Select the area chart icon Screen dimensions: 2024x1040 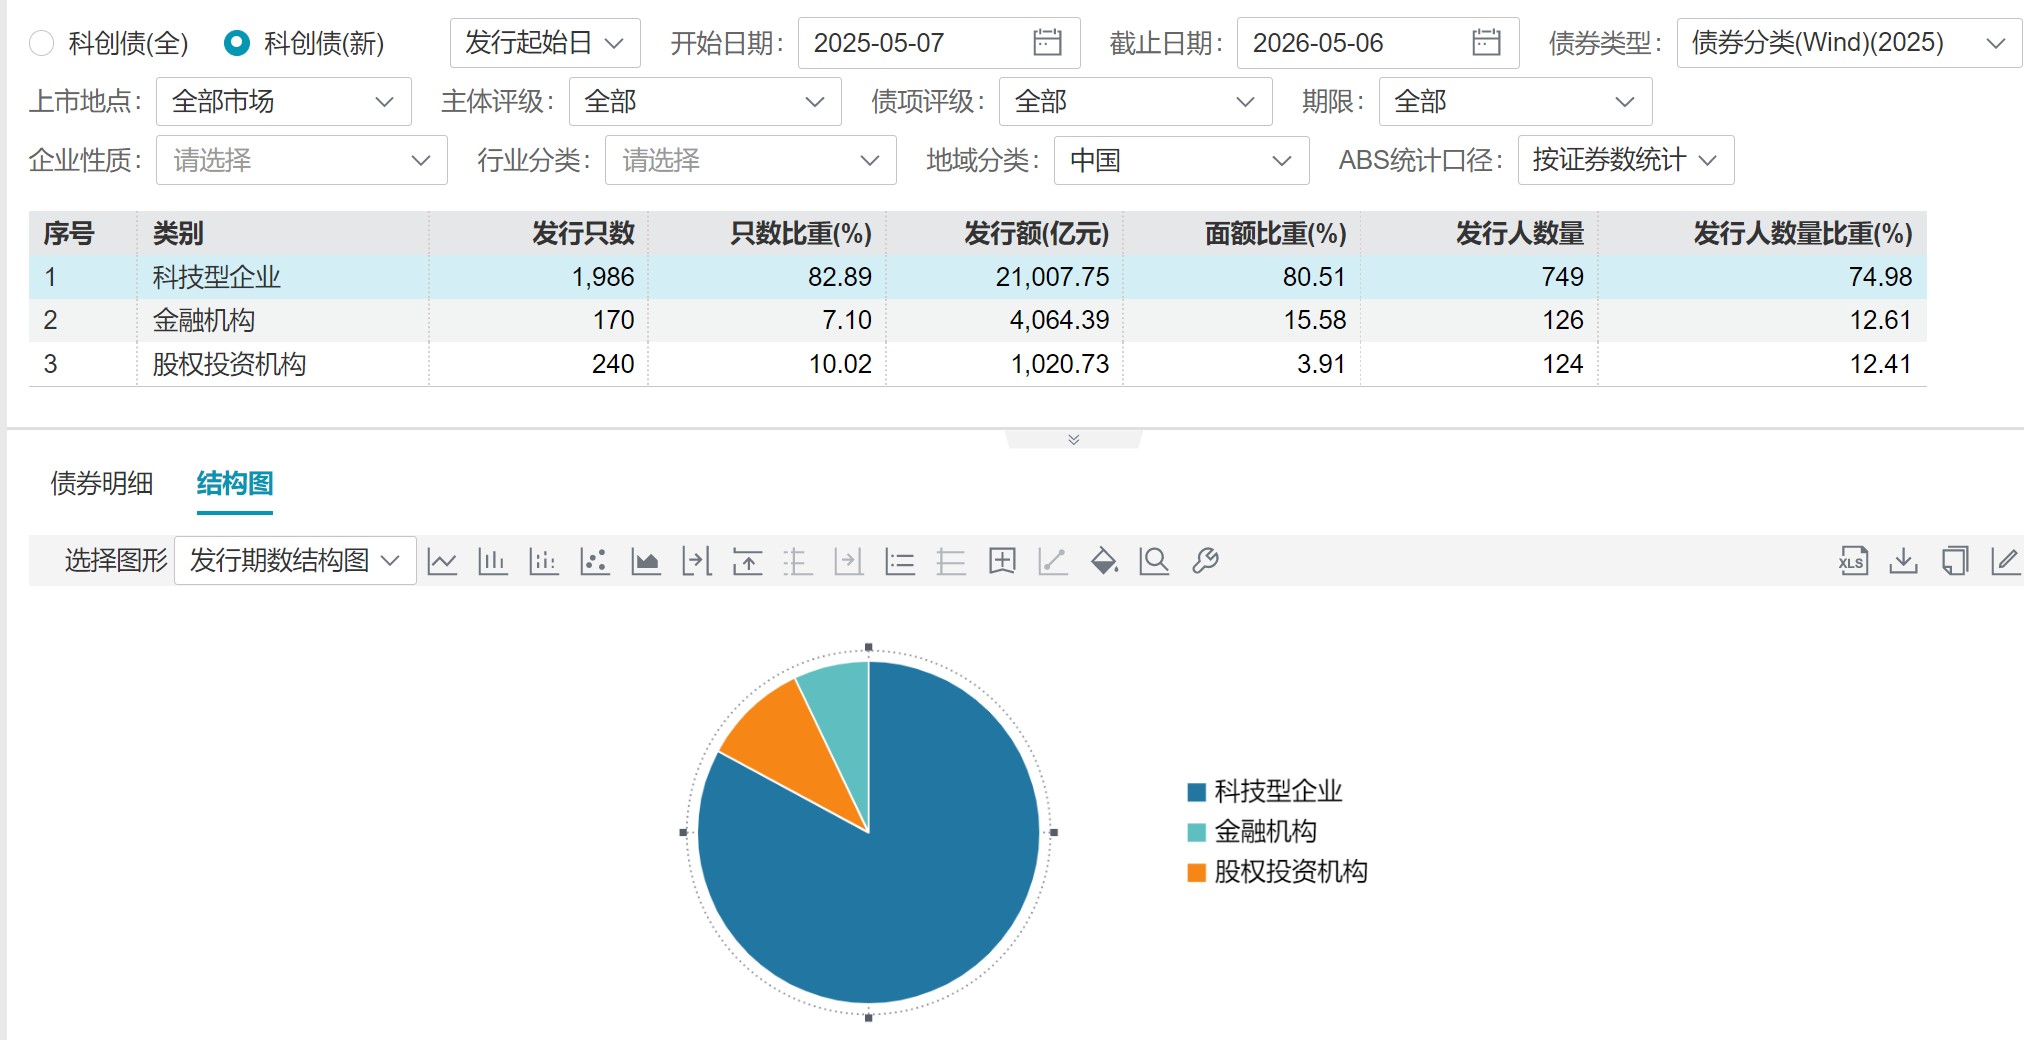coord(646,561)
